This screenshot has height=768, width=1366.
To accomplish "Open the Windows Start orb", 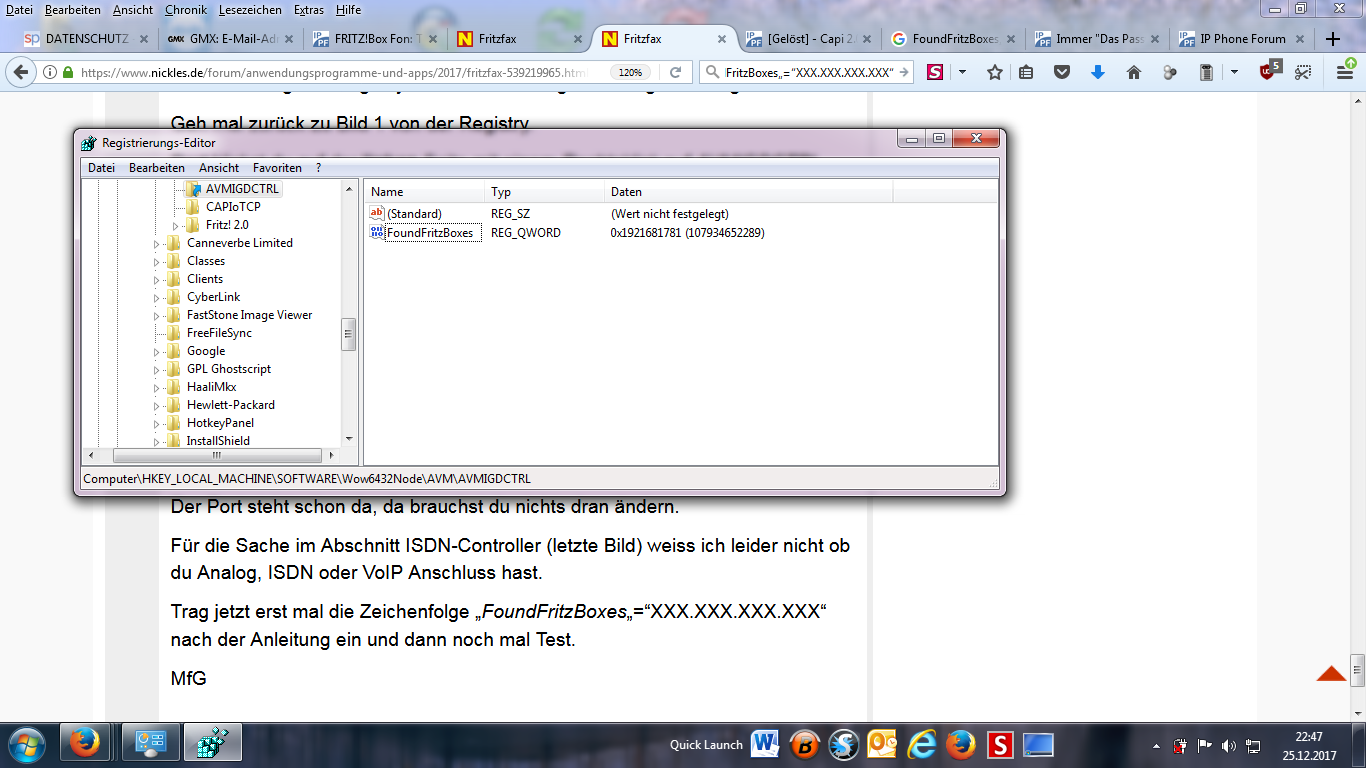I will click(27, 744).
